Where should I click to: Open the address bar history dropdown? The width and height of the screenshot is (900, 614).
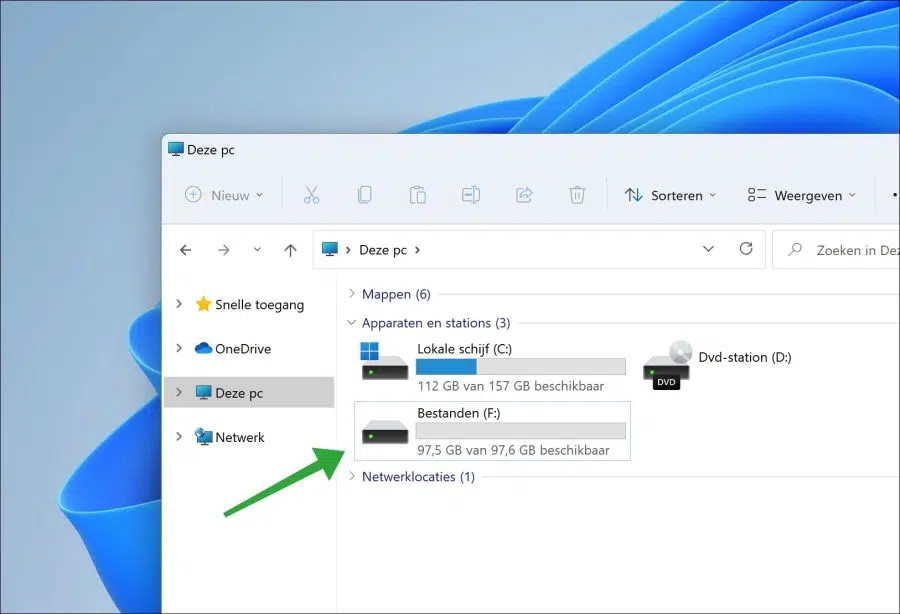click(708, 249)
